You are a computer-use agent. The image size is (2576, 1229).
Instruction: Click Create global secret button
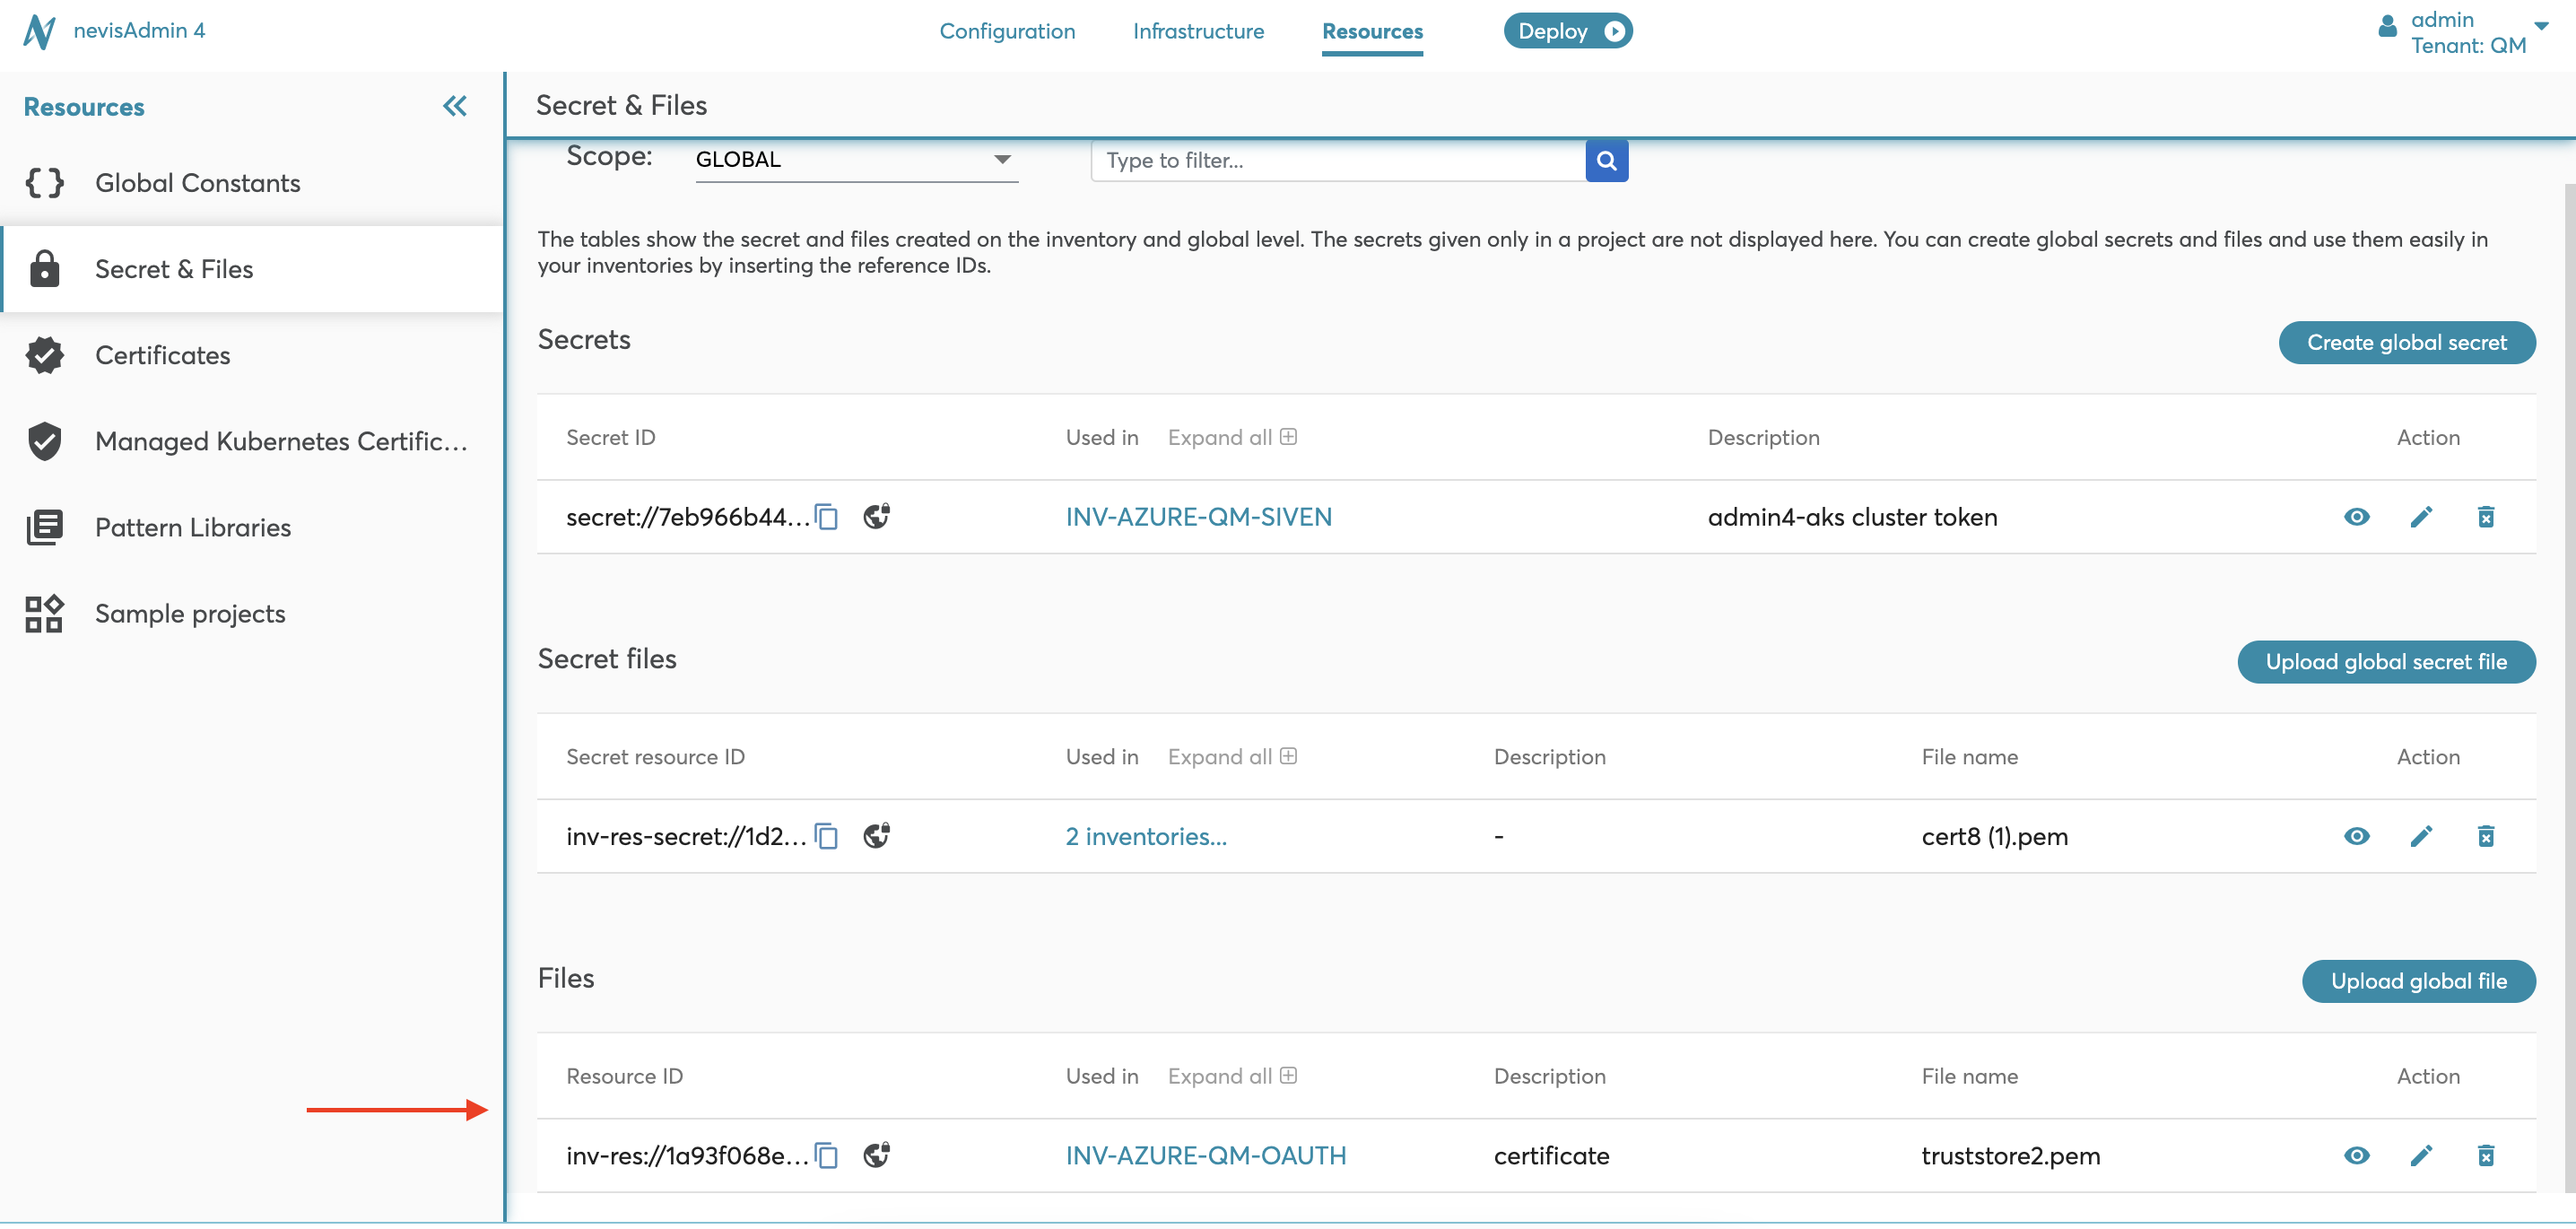2406,343
